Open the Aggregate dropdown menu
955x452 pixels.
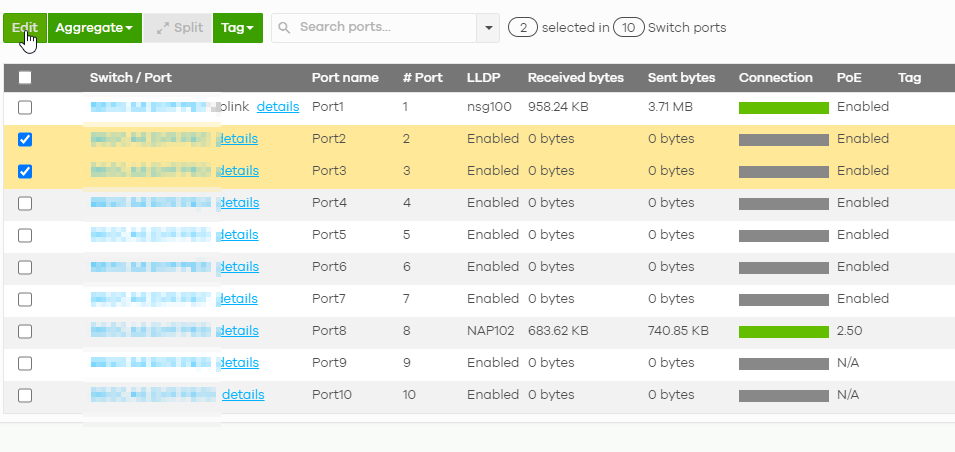(x=94, y=28)
